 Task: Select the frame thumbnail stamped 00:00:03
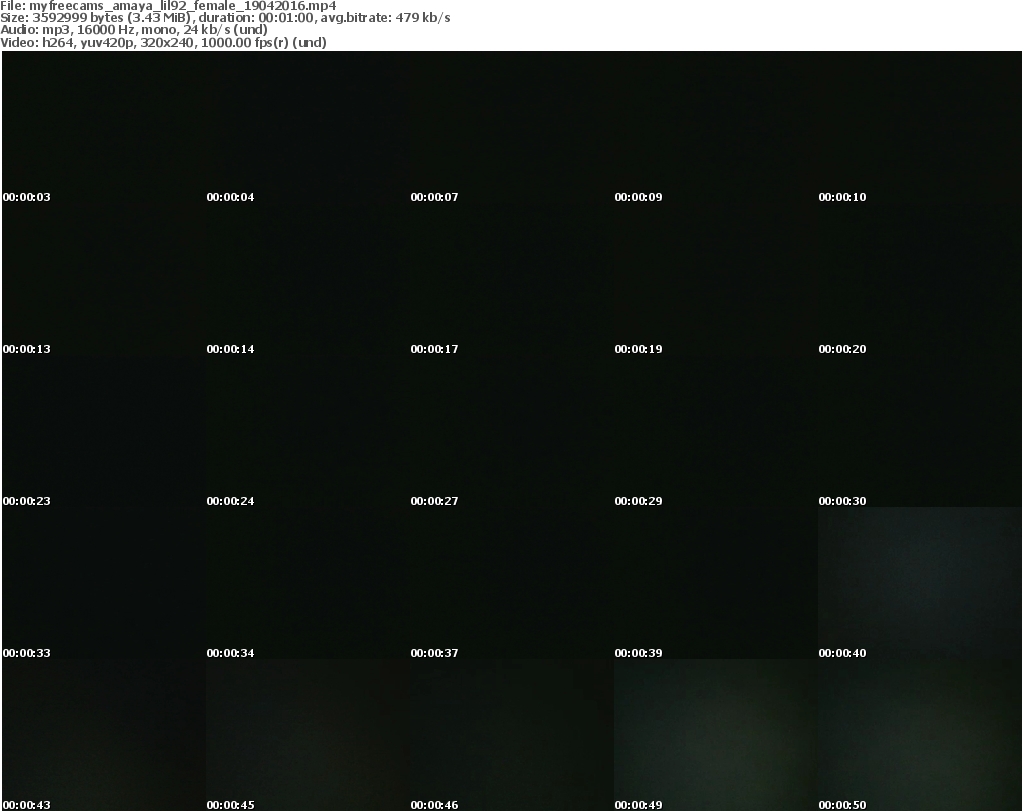click(104, 127)
